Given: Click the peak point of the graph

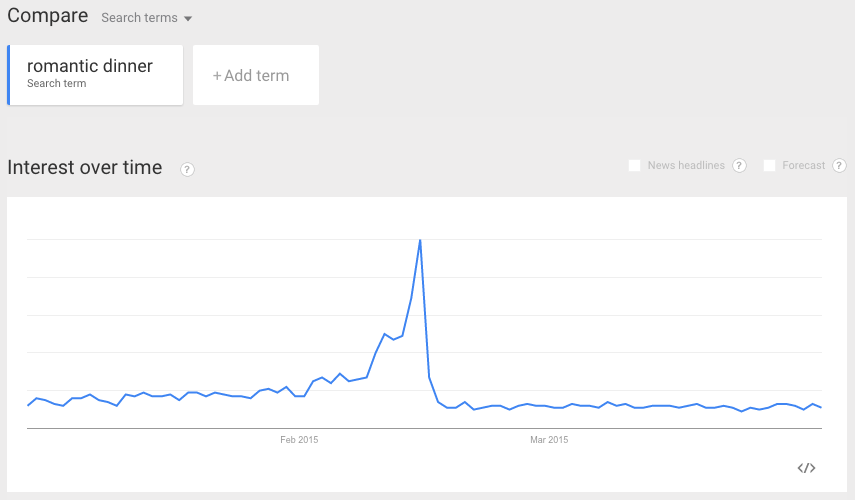Looking at the screenshot, I should pyautogui.click(x=420, y=240).
